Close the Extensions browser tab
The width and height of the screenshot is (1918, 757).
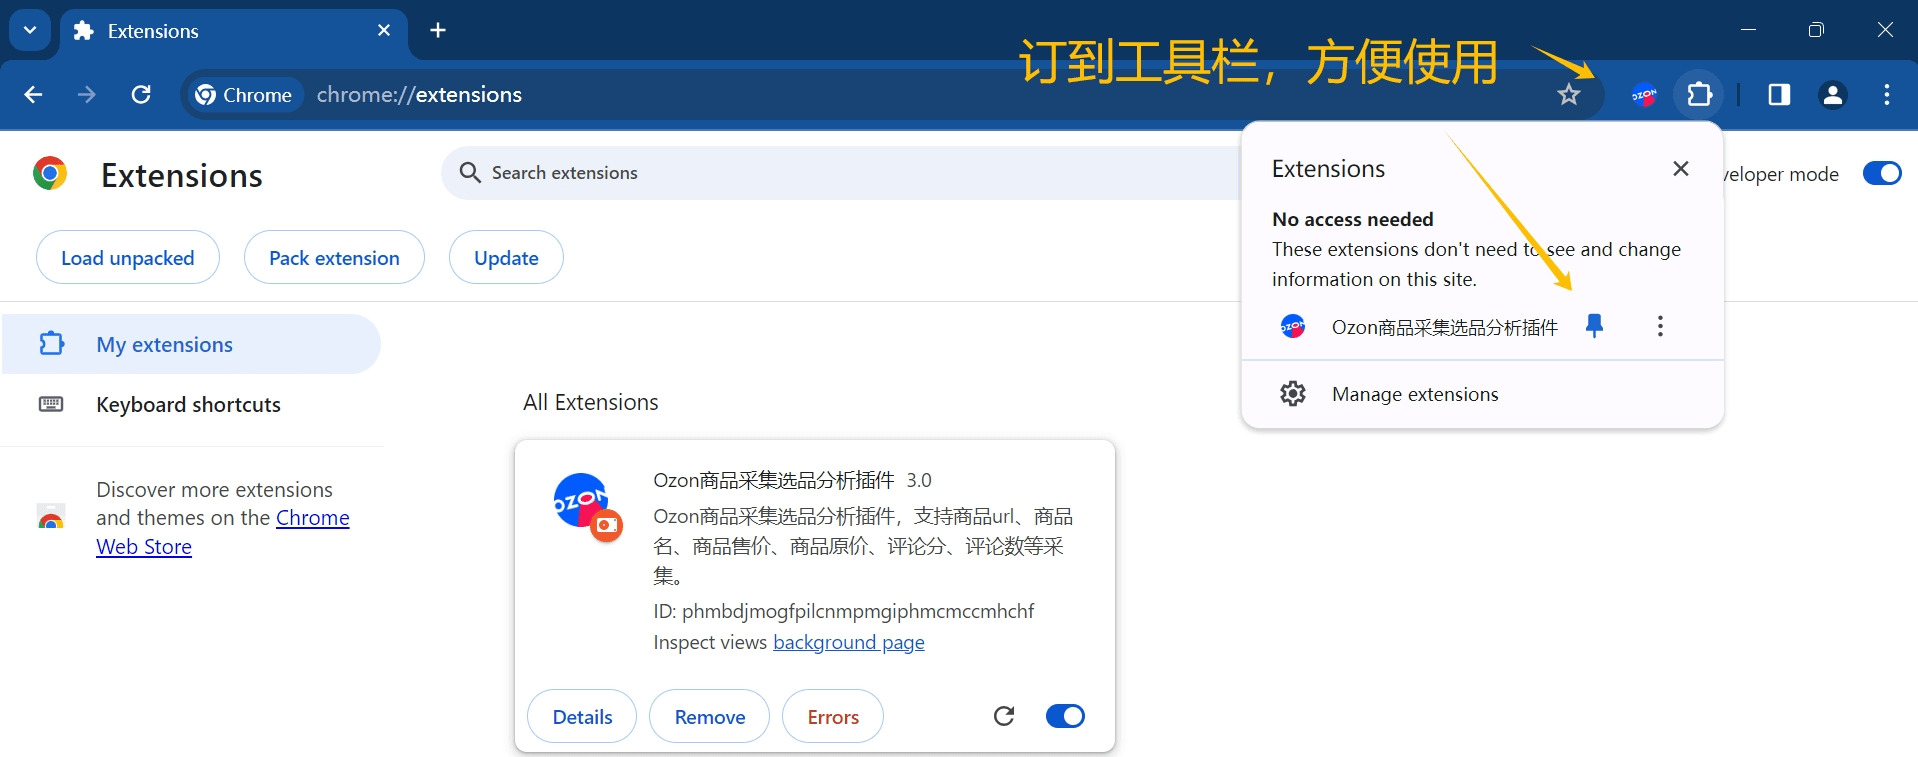pos(384,31)
